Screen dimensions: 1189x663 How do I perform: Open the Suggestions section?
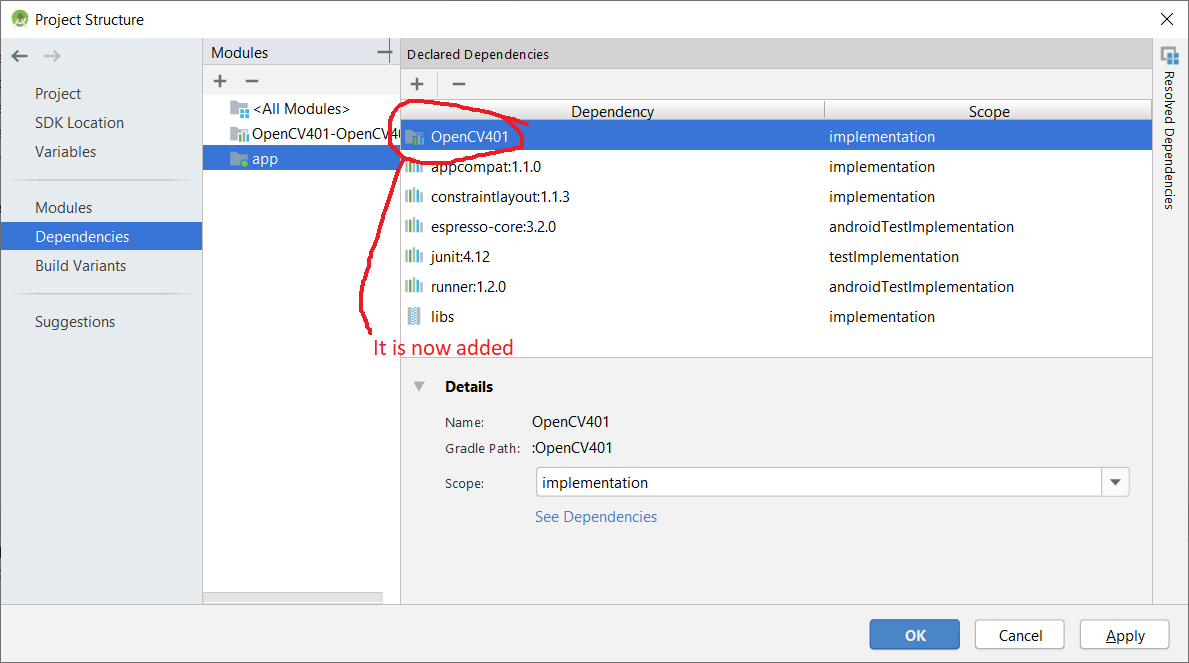coord(75,322)
